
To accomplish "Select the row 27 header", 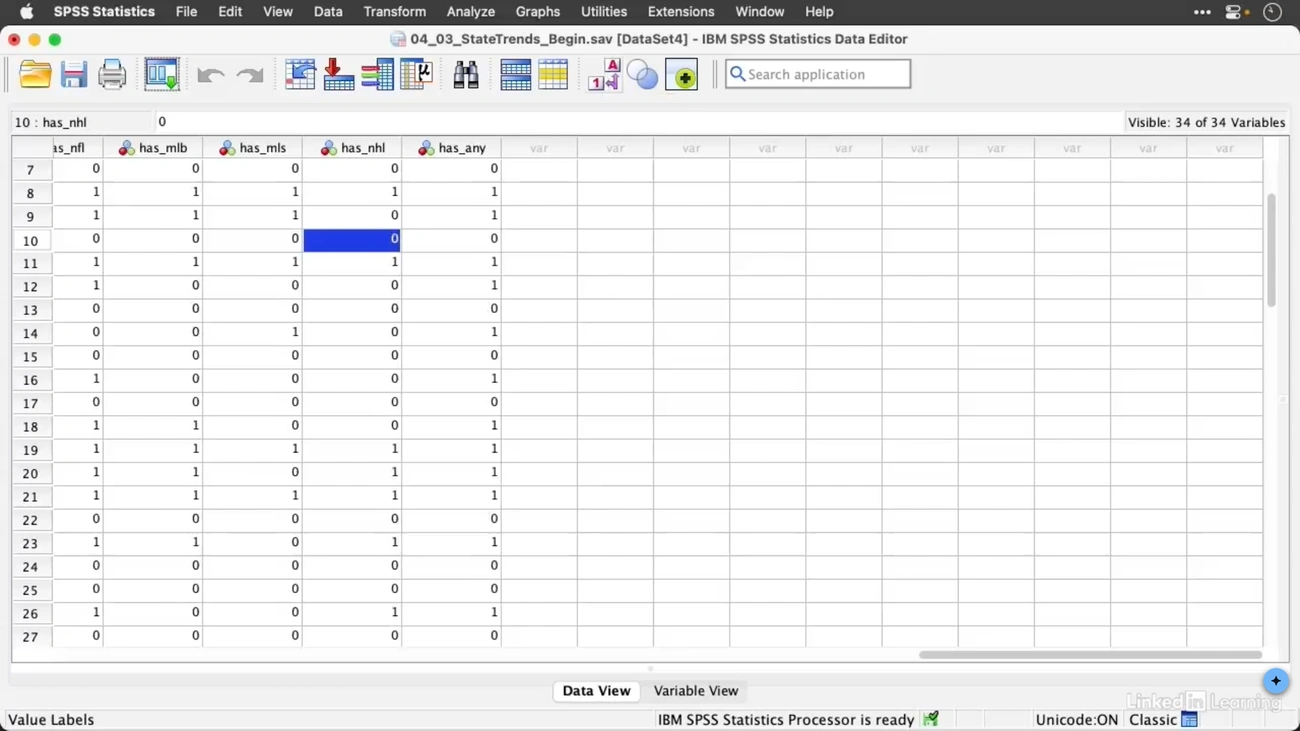I will pyautogui.click(x=31, y=637).
